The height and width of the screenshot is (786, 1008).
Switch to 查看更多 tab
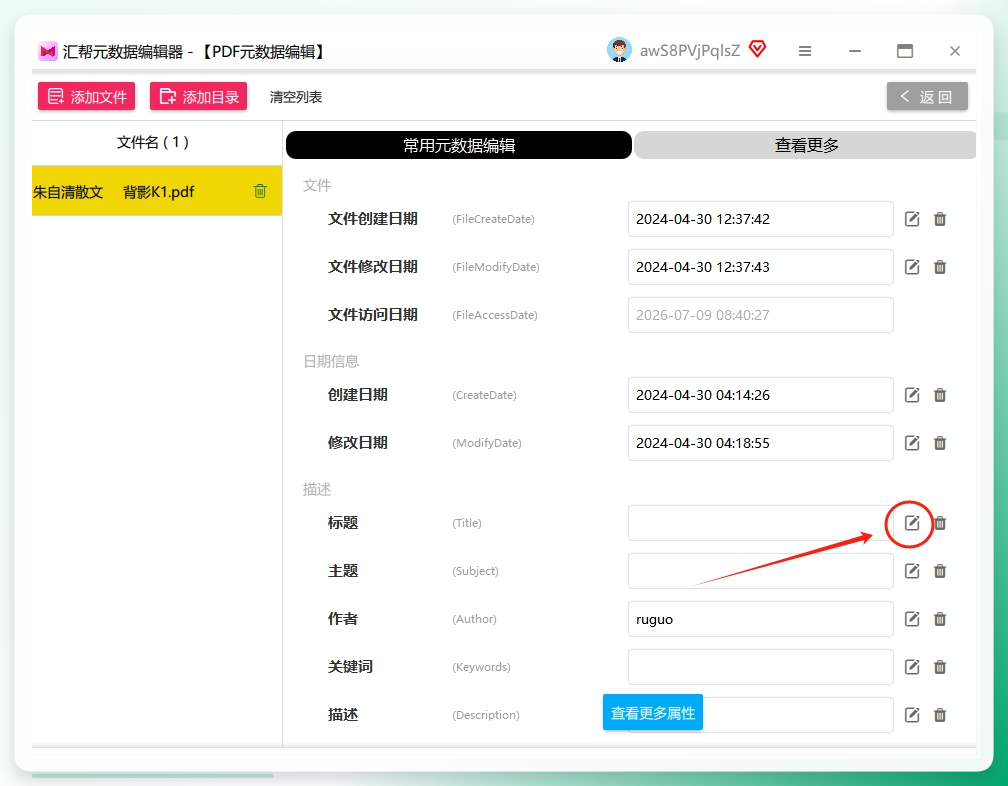pyautogui.click(x=805, y=145)
